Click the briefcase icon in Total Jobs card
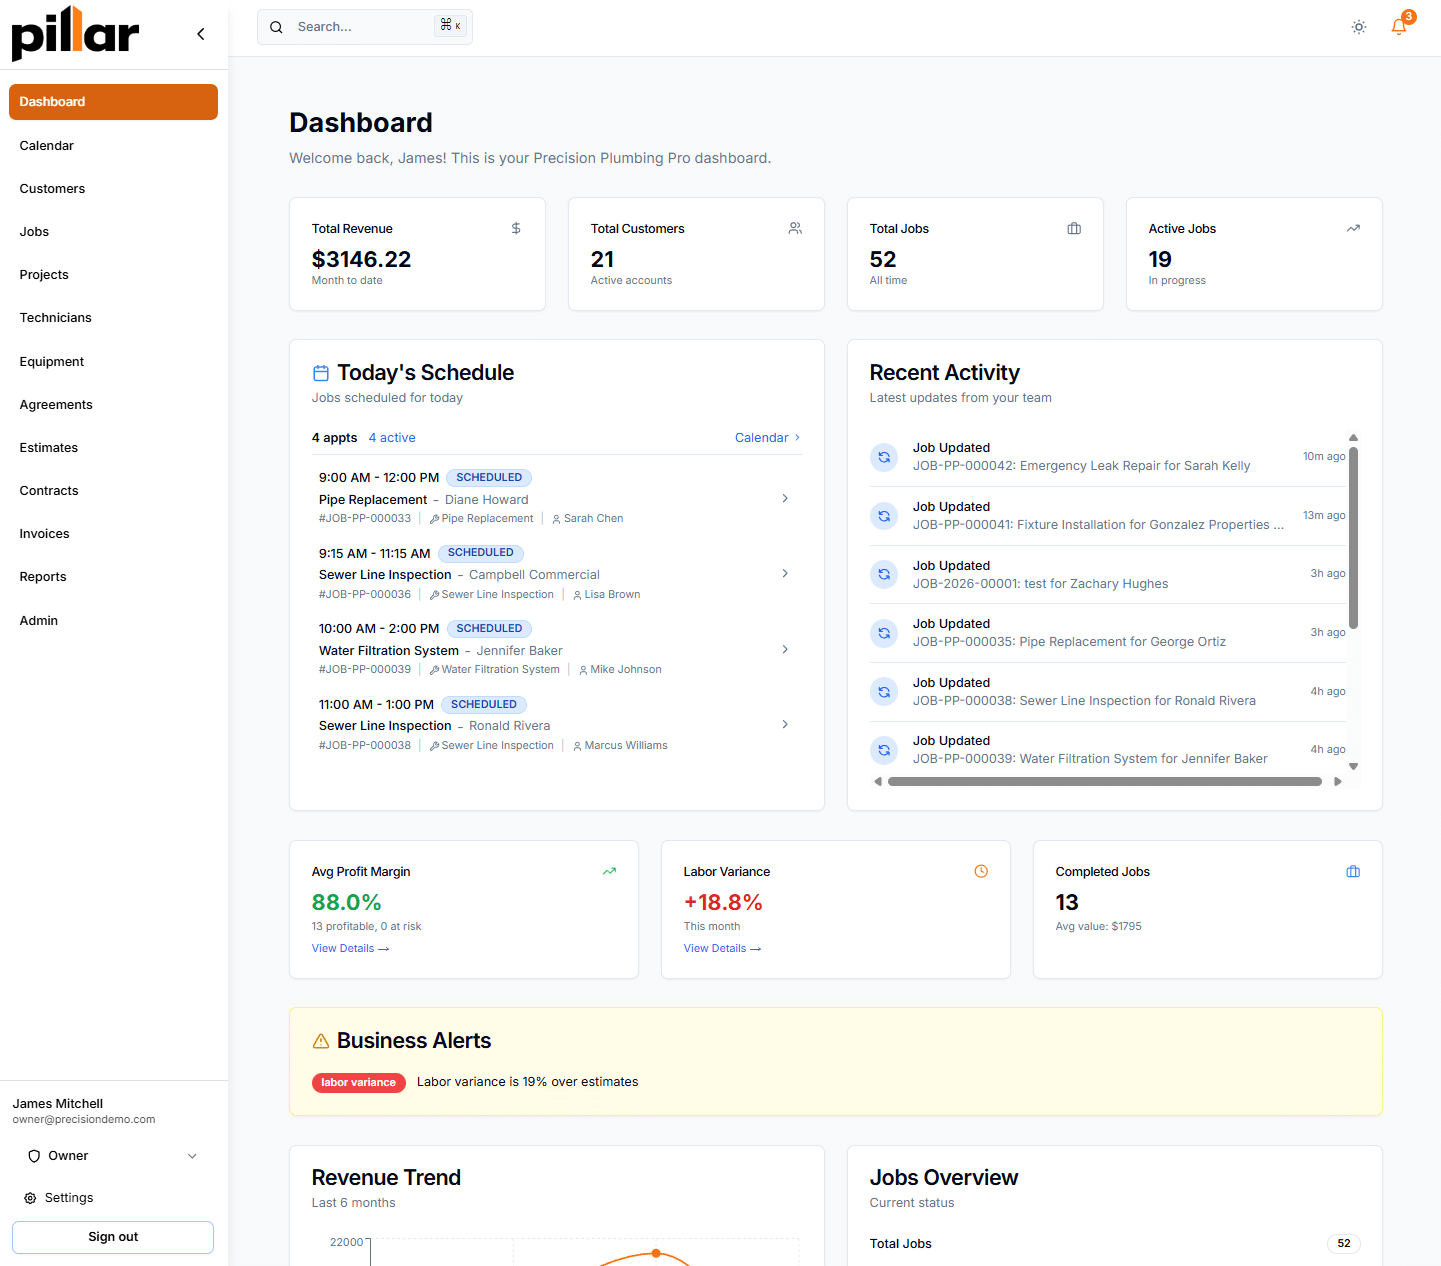 (x=1074, y=228)
